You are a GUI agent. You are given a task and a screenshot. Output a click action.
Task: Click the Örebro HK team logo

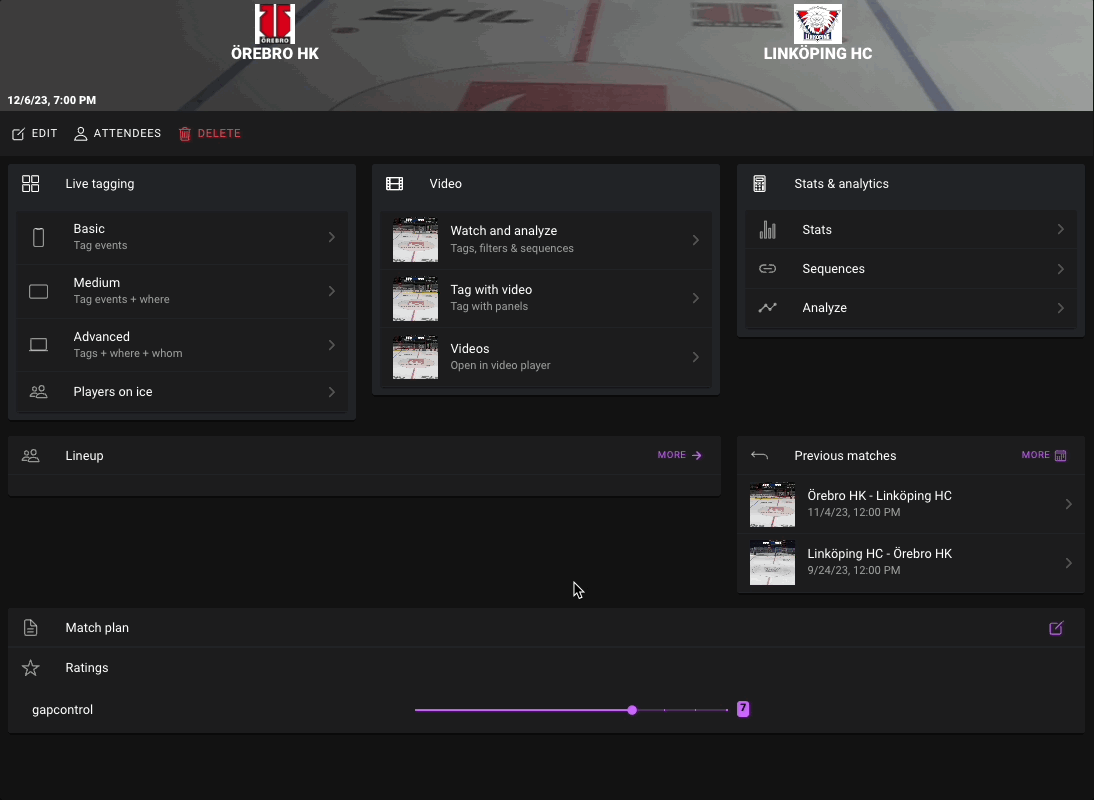coord(275,24)
